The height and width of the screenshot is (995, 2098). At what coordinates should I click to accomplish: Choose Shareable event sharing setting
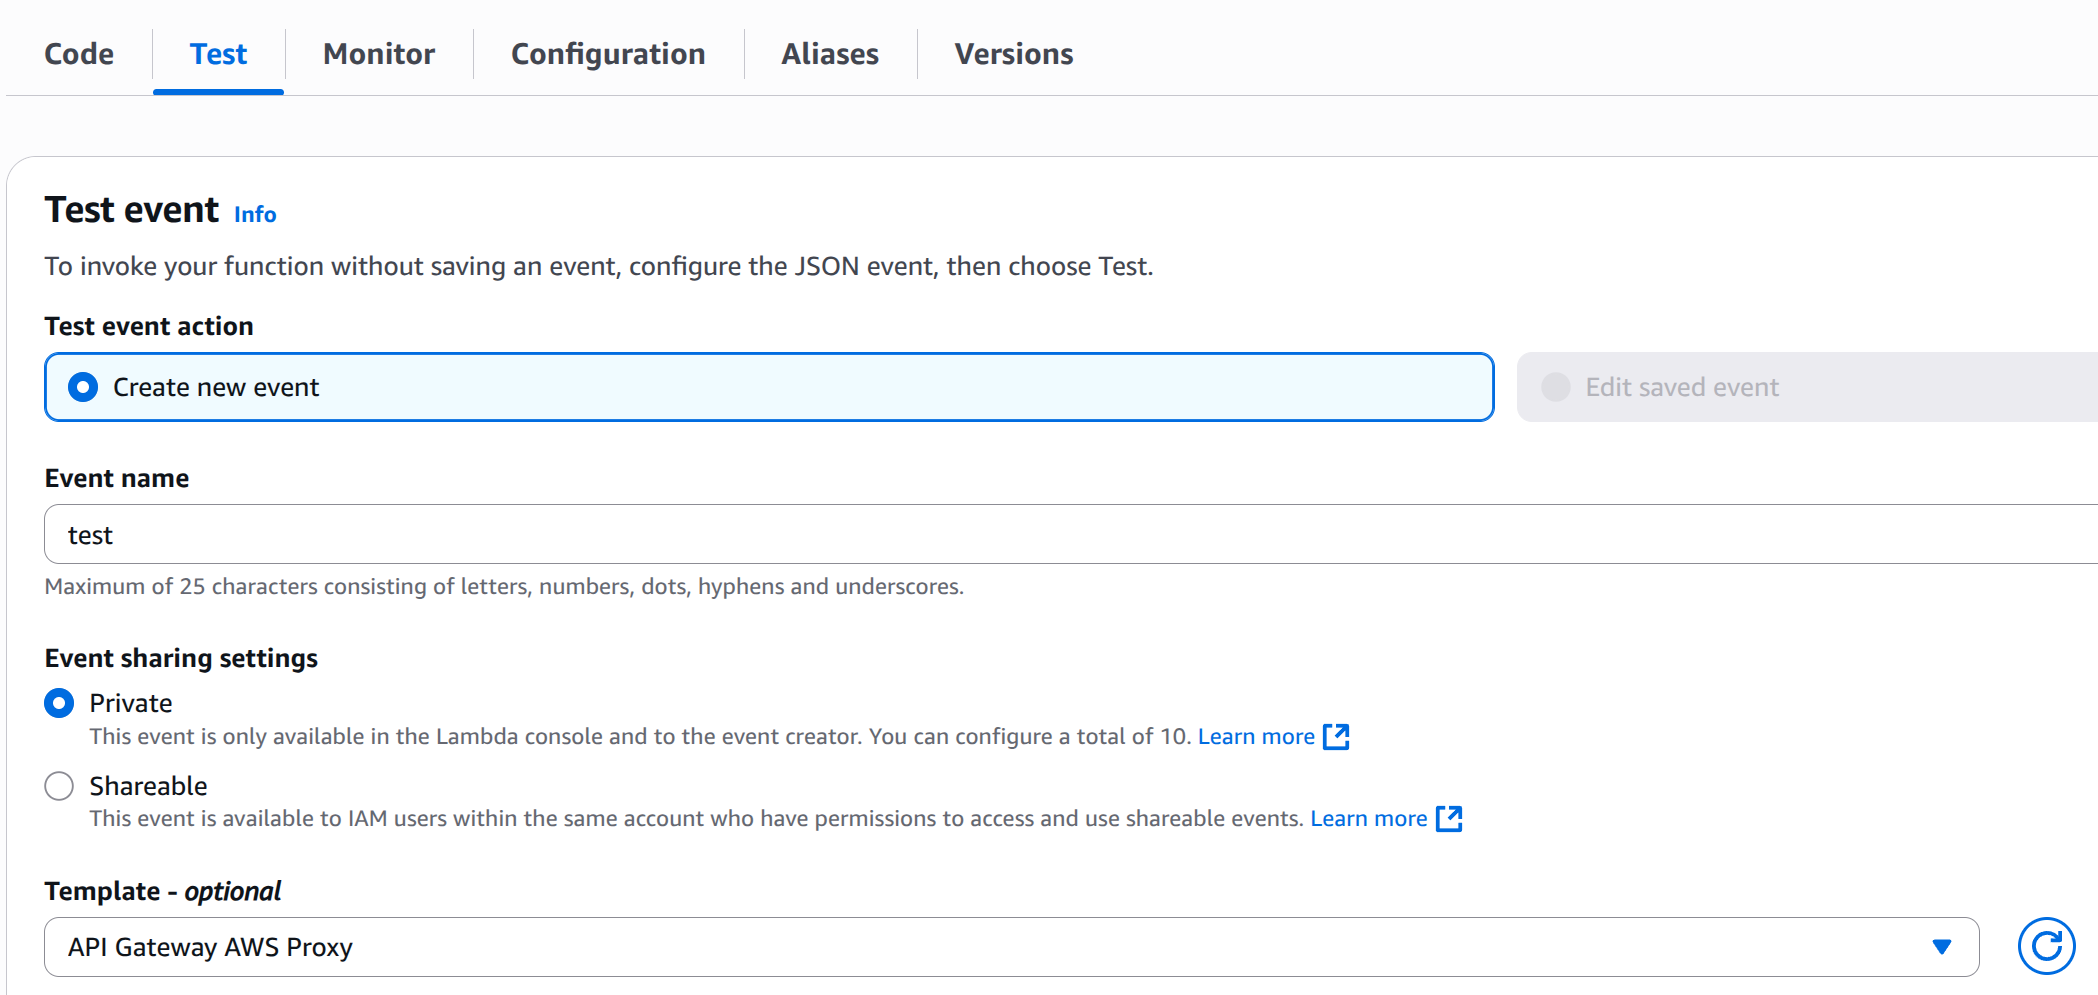(x=59, y=786)
